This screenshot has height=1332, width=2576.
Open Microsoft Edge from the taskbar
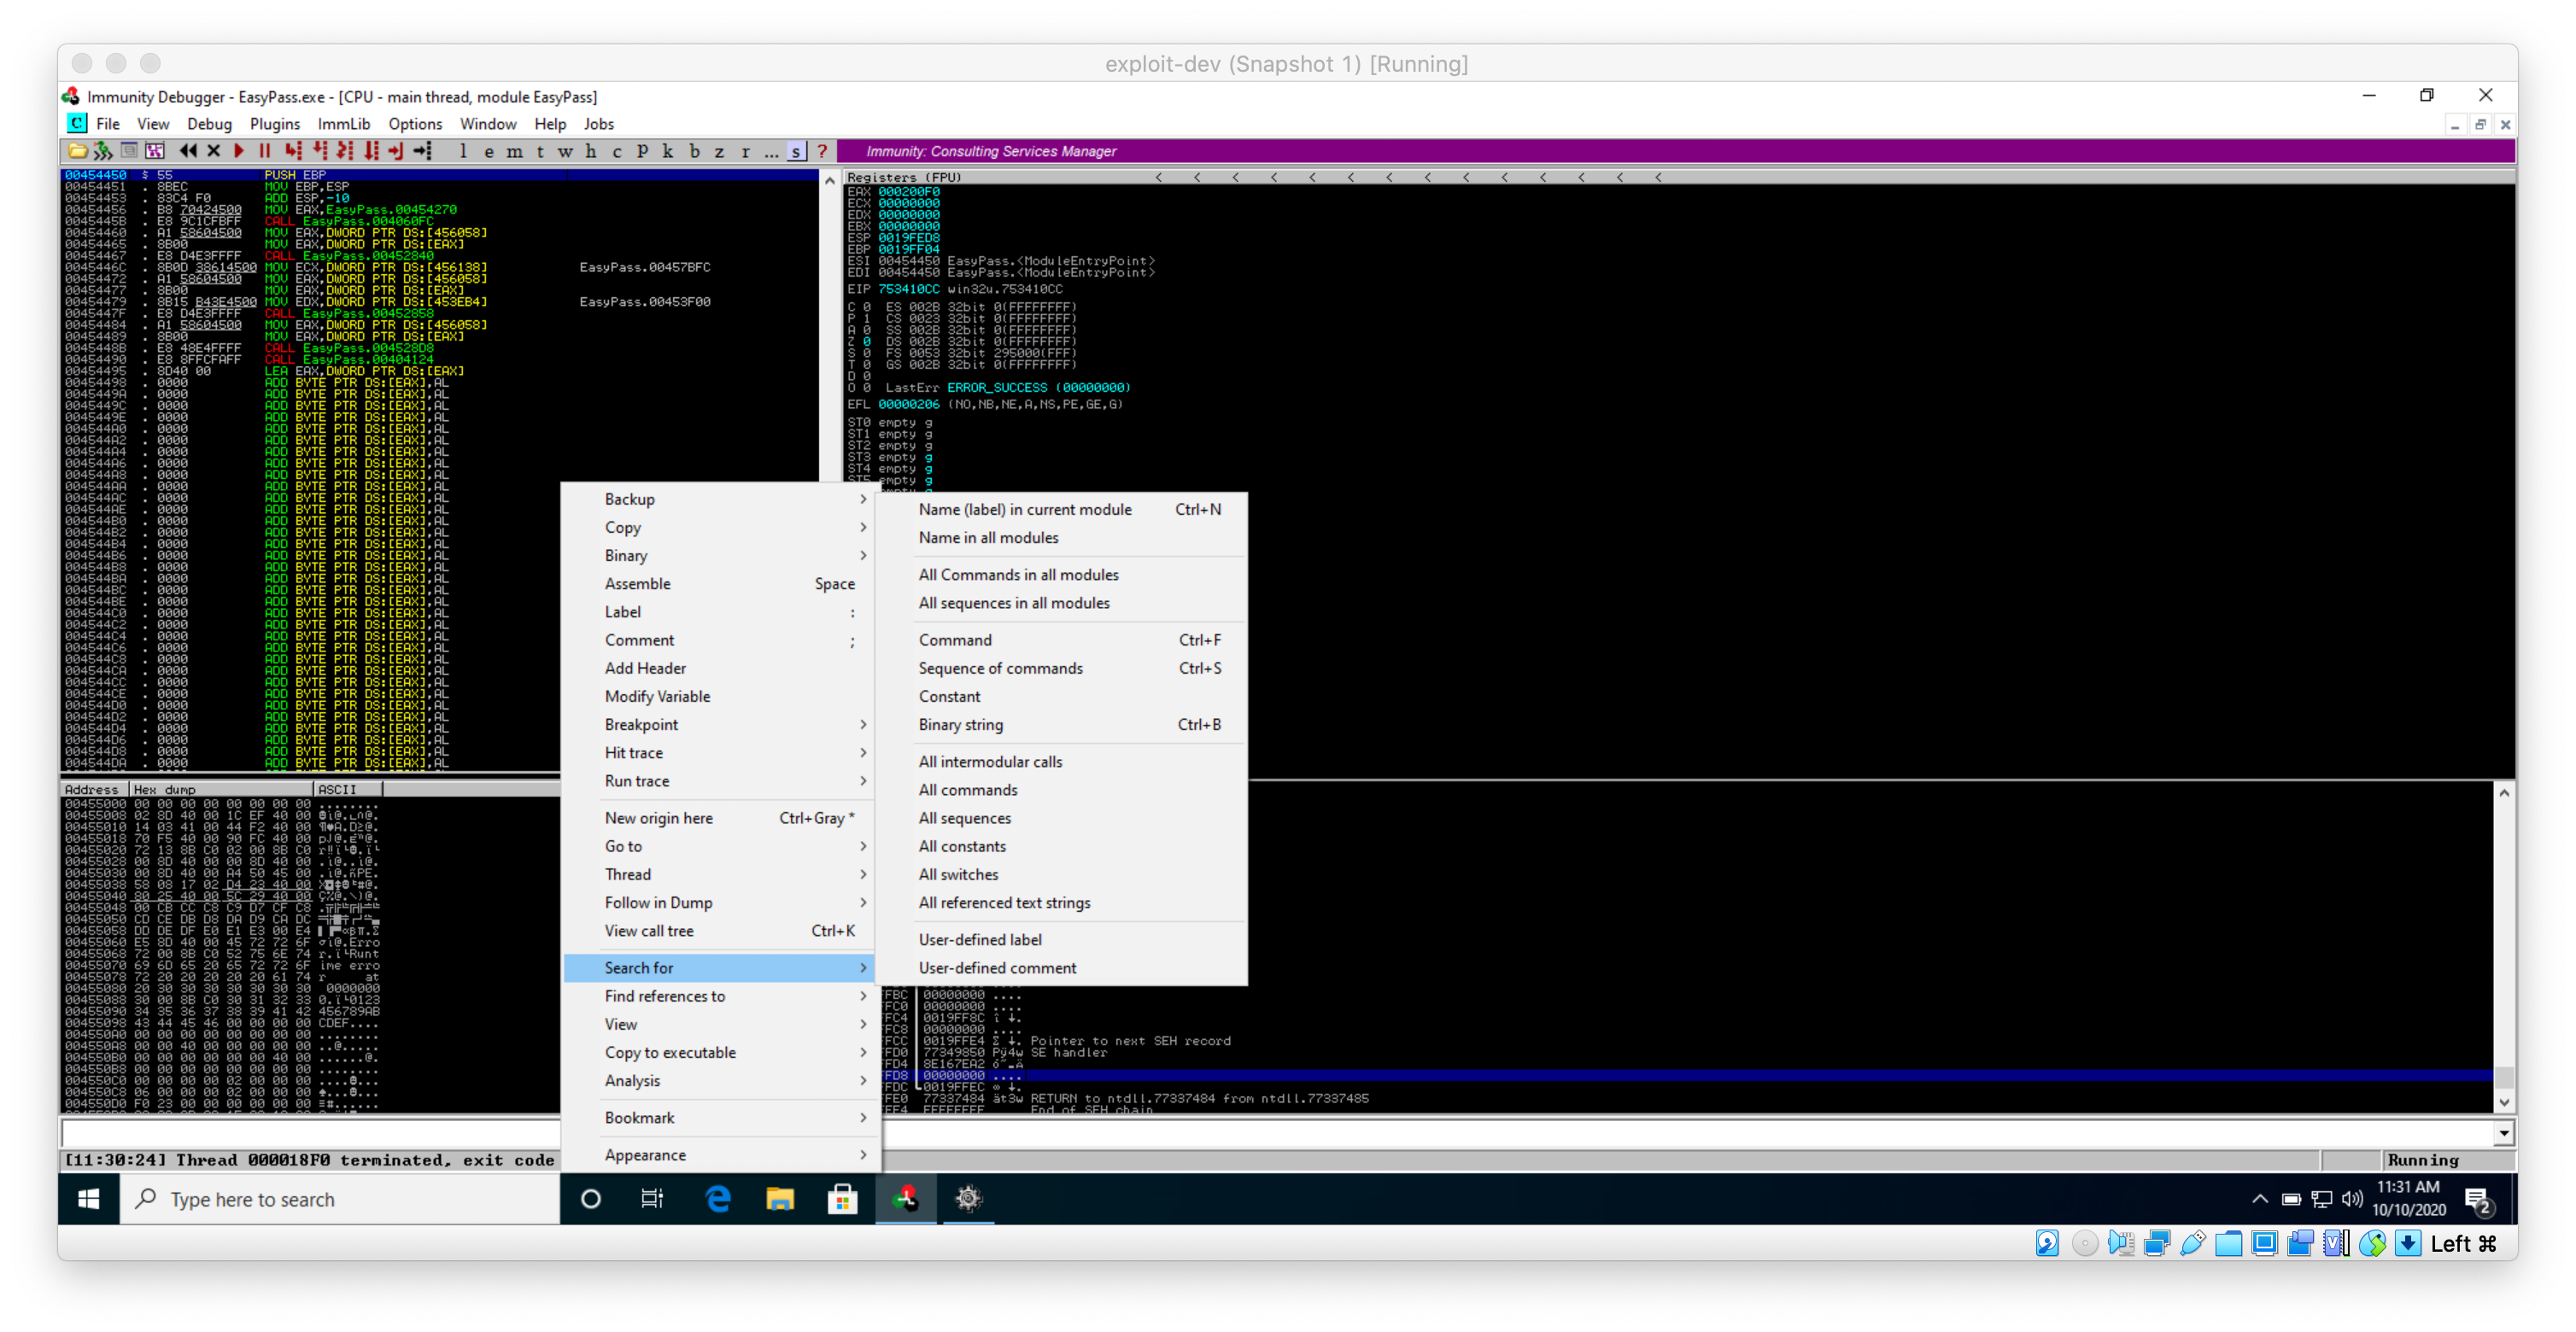point(718,1198)
